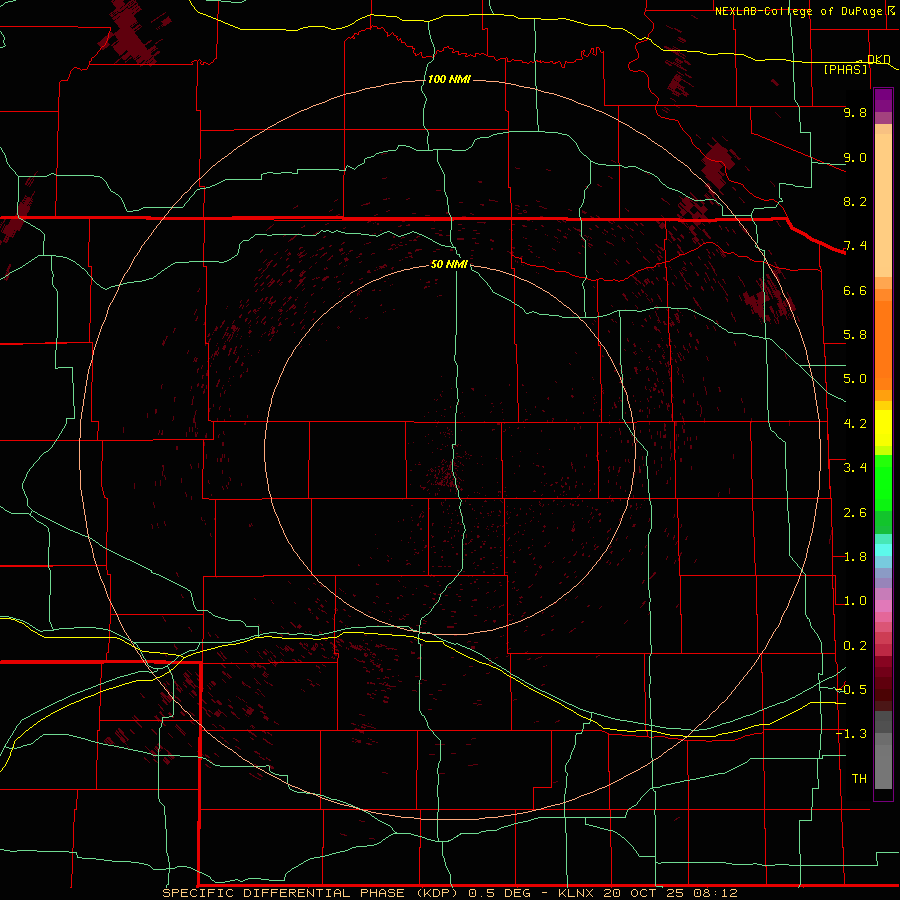Click the "KLNX" station identifier in caption
Viewport: 900px width, 900px height.
tap(576, 893)
